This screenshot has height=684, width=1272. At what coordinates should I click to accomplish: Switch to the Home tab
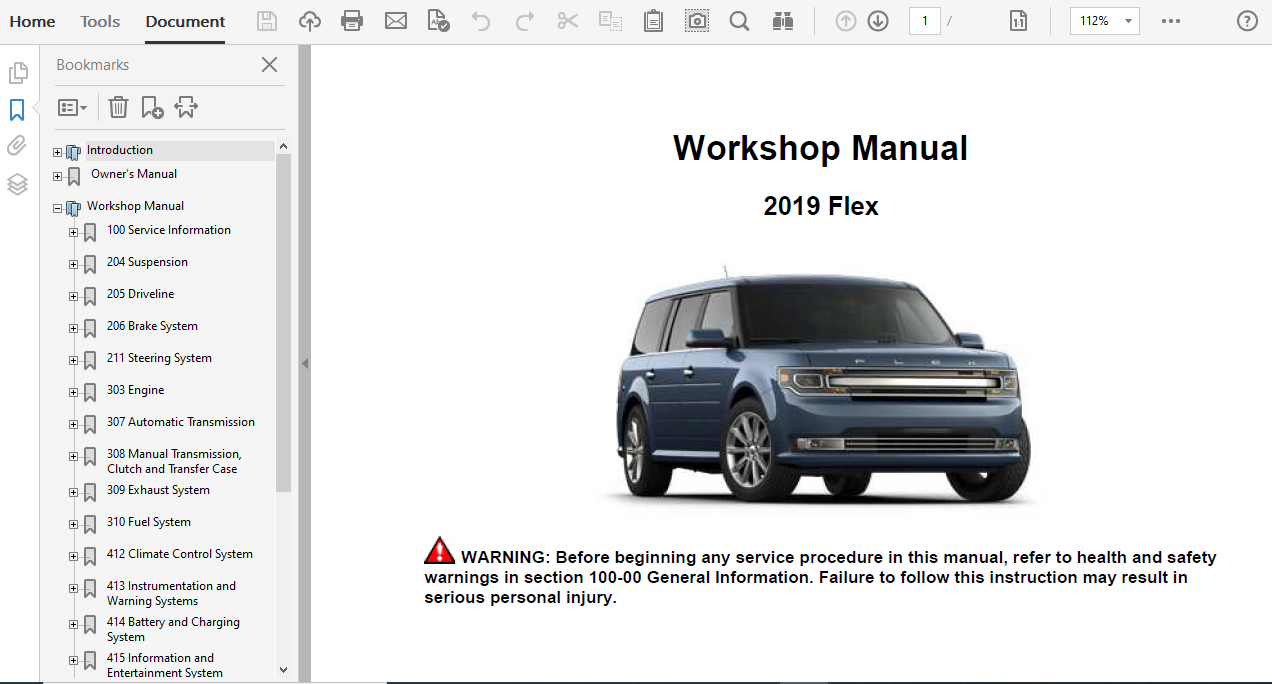32,21
